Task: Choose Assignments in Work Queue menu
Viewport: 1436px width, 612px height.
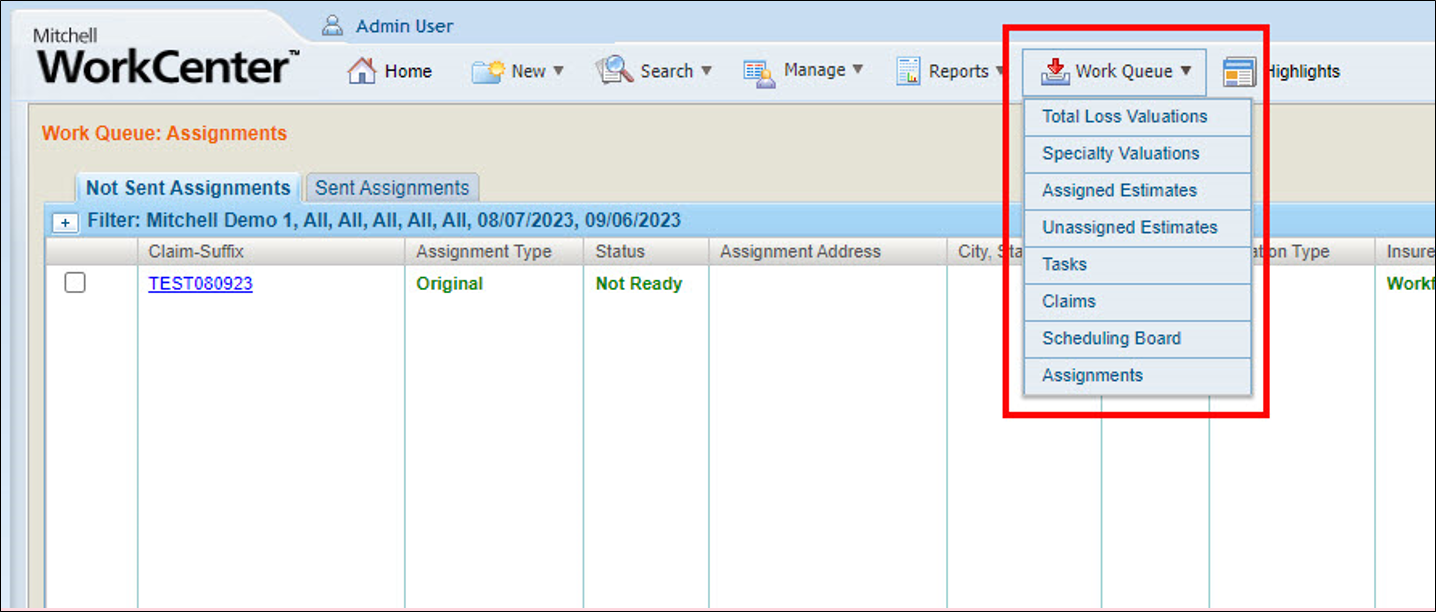Action: coord(1138,376)
